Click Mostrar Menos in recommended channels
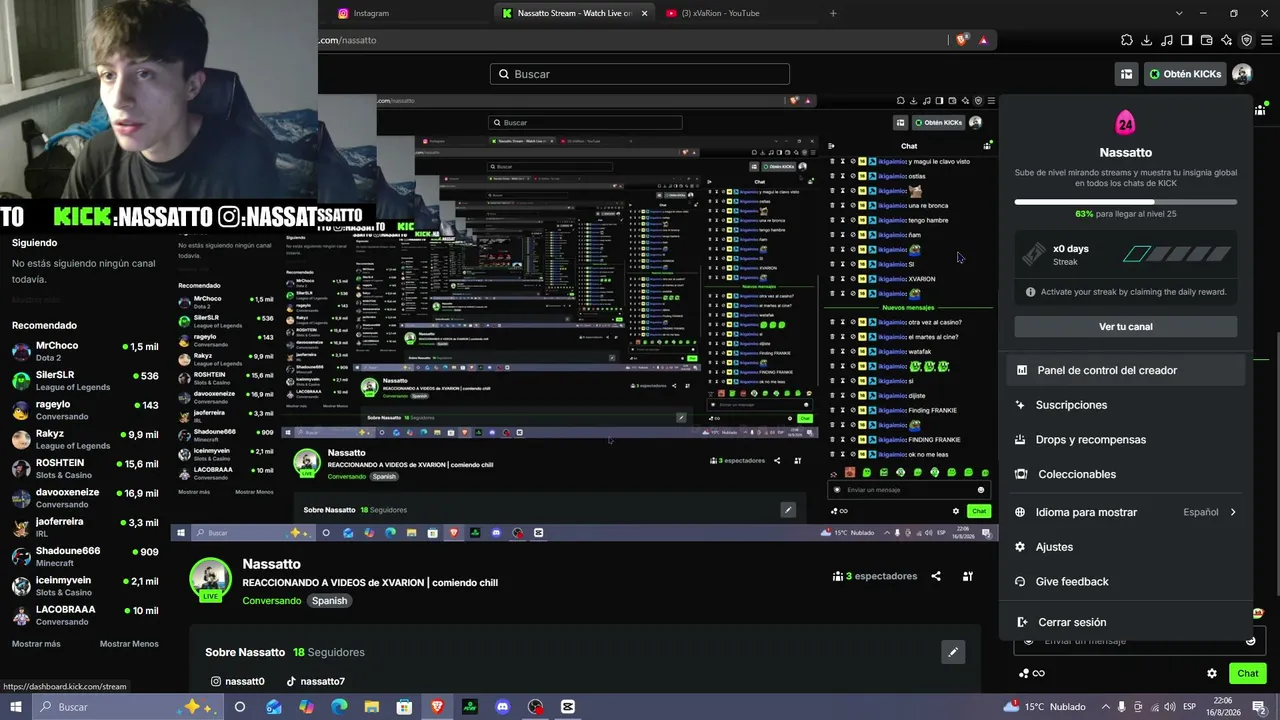The width and height of the screenshot is (1280, 720). tap(129, 644)
